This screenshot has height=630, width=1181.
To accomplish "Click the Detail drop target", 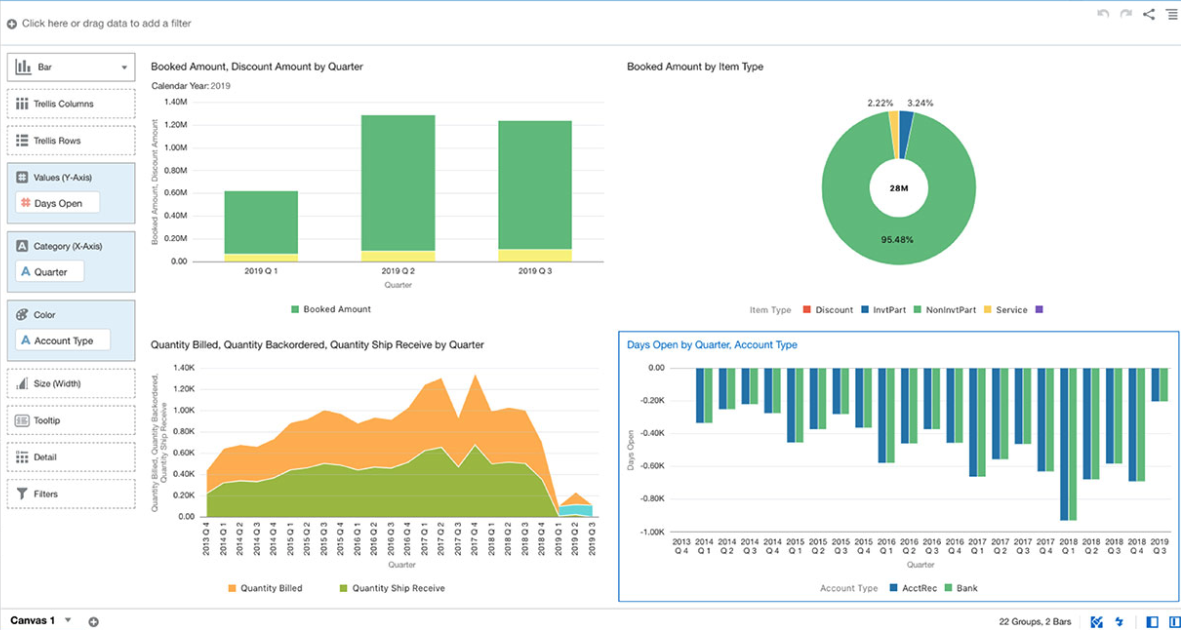I will (71, 457).
